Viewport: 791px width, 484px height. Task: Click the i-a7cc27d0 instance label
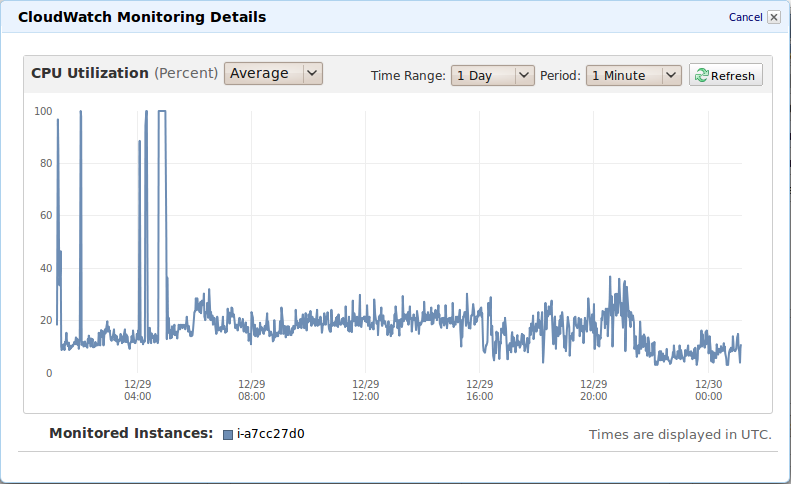pyautogui.click(x=270, y=434)
